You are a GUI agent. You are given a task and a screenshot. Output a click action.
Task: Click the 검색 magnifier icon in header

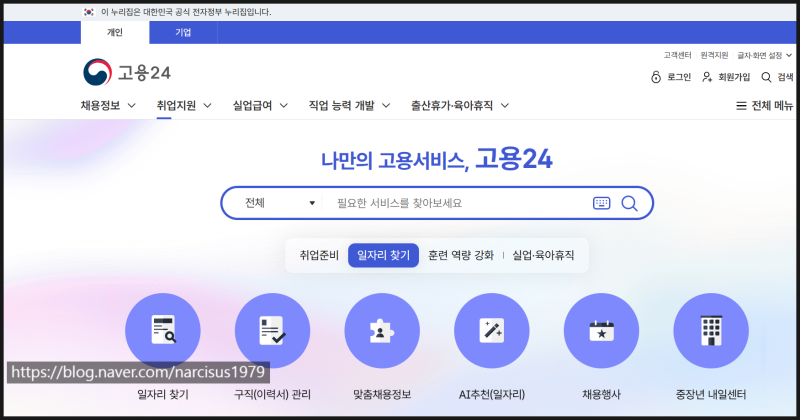766,77
